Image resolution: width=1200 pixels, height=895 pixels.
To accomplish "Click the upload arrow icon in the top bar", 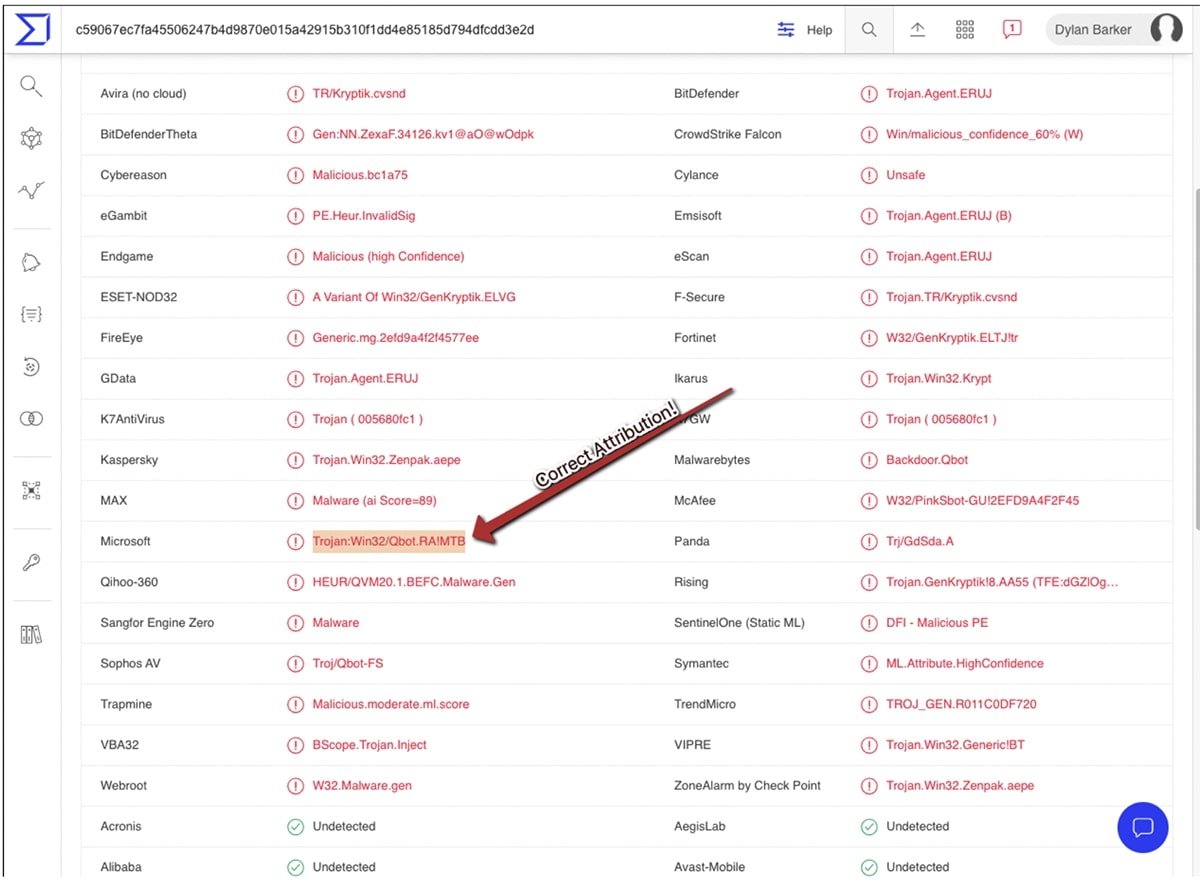I will pos(917,30).
